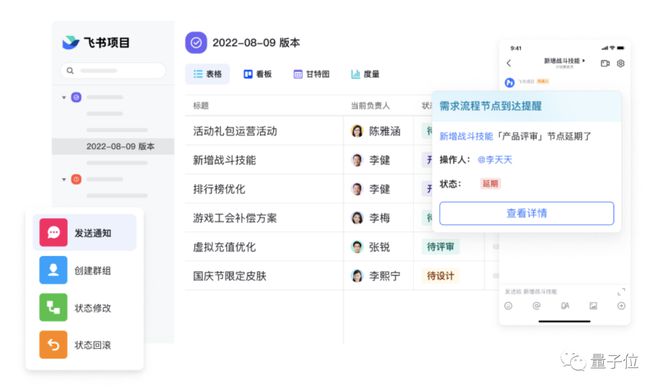The height and width of the screenshot is (390, 660).
Task: Click the pink send notification chat icon
Action: pos(53,232)
